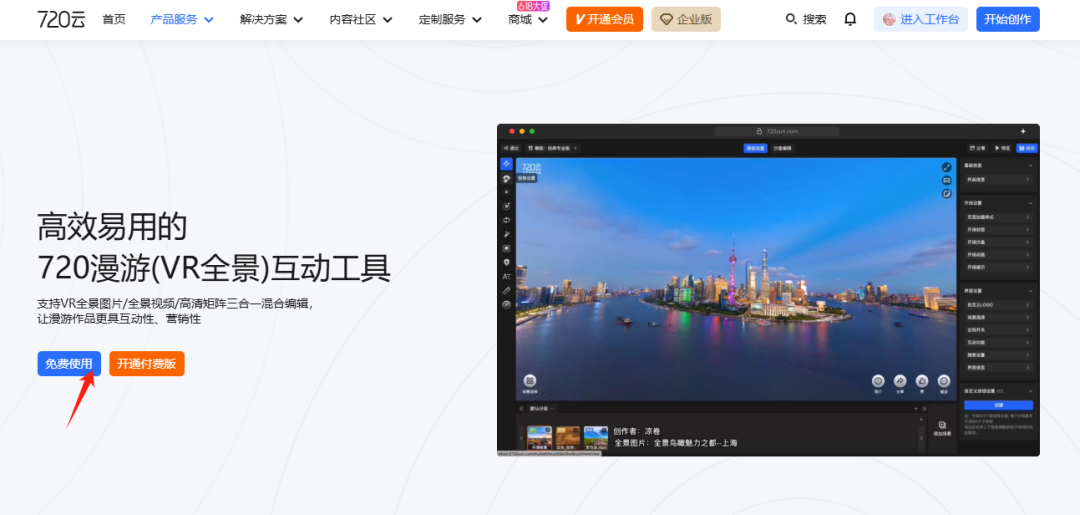Screen dimensions: 1080x515
Task: Open the notifications bell
Action: 850,19
